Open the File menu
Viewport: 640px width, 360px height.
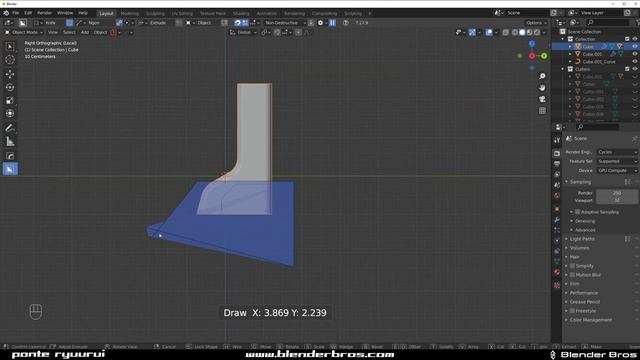[x=16, y=13]
